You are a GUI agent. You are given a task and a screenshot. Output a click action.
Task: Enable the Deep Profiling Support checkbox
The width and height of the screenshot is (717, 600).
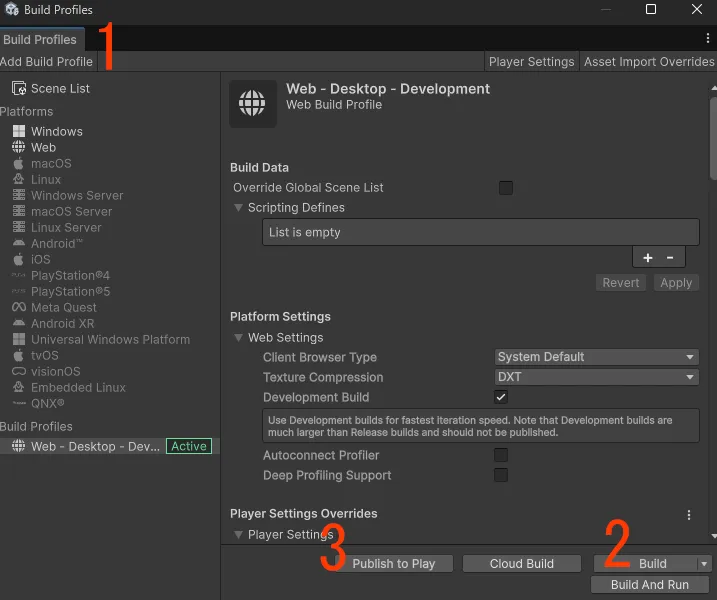501,475
